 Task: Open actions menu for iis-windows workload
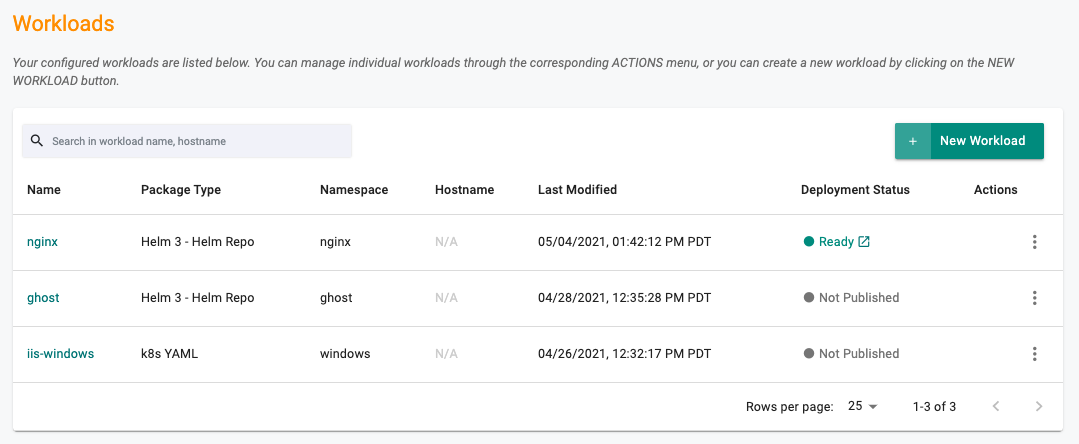tap(1034, 354)
